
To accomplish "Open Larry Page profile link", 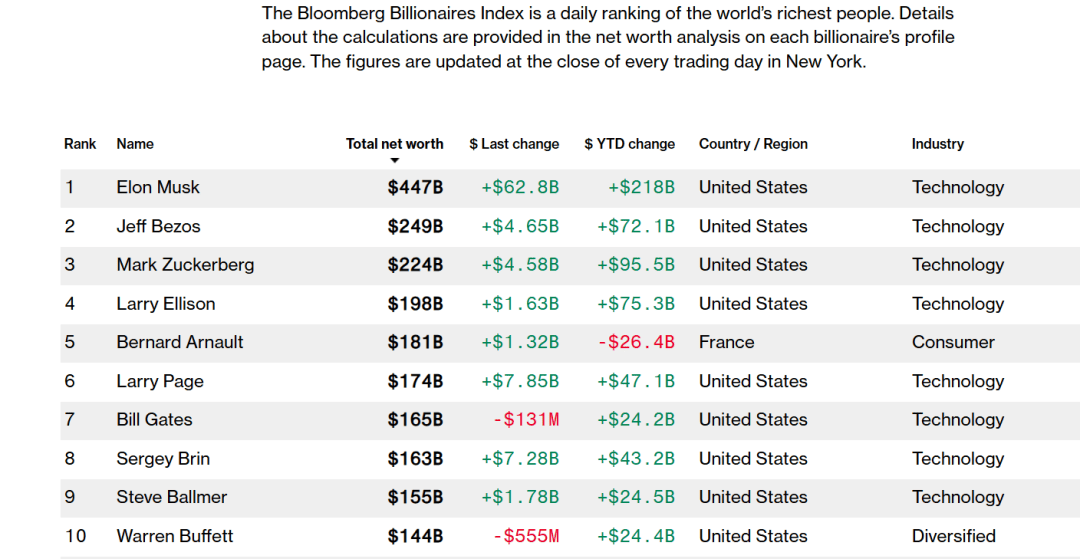I will click(x=160, y=381).
